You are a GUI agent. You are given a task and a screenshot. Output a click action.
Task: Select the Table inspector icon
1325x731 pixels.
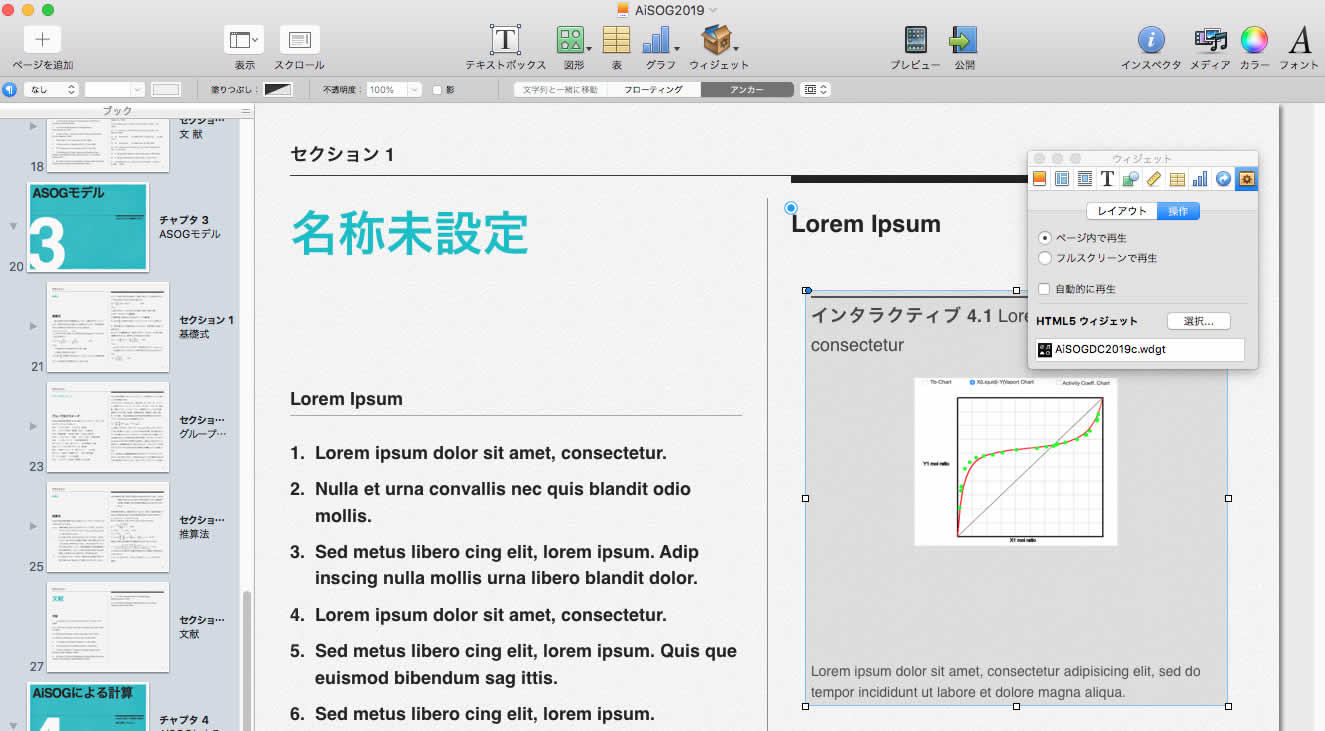(1177, 179)
